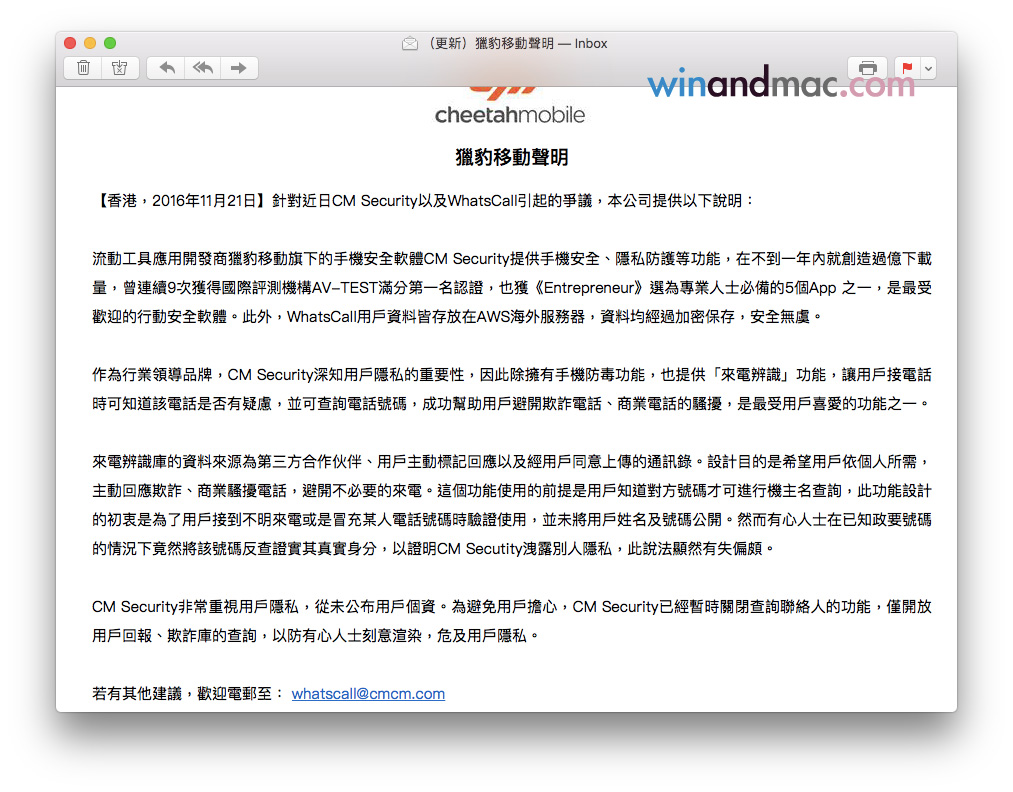Screen dimensions: 1013x792
Task: Reply to the sender
Action: [x=167, y=68]
